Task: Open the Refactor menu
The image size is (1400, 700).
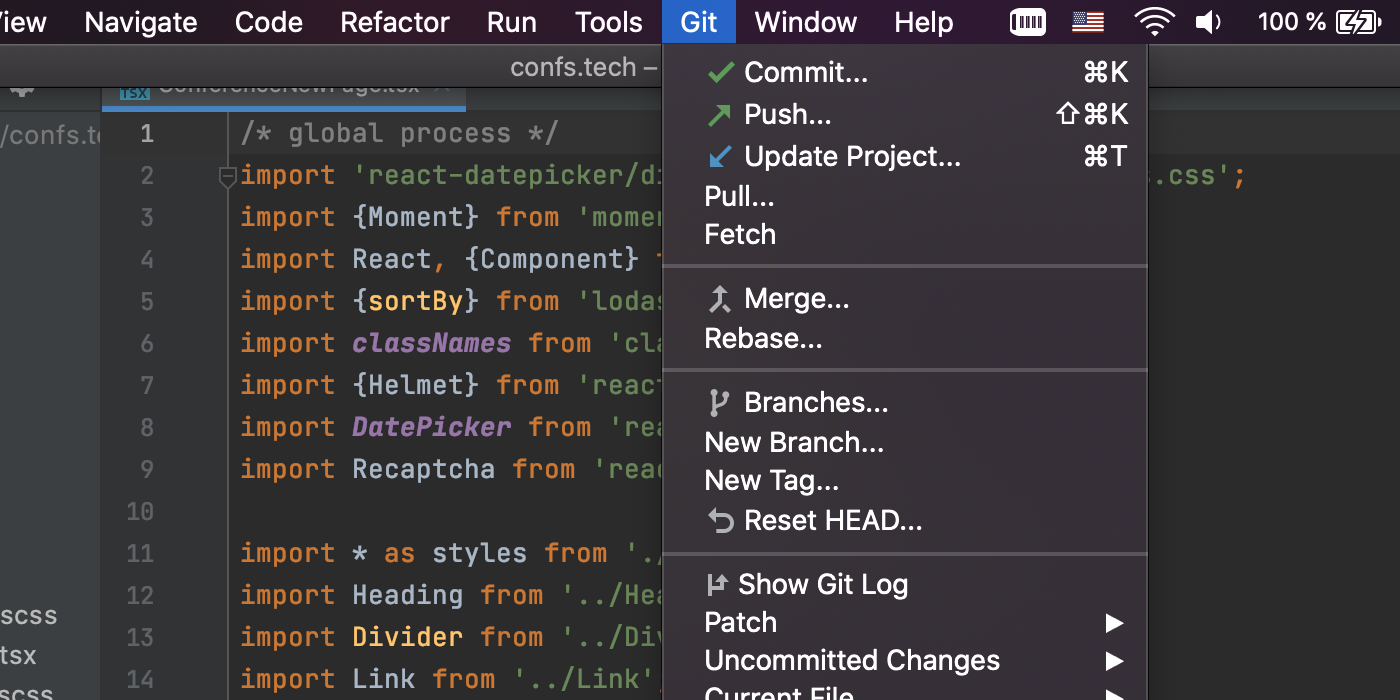Action: [395, 22]
